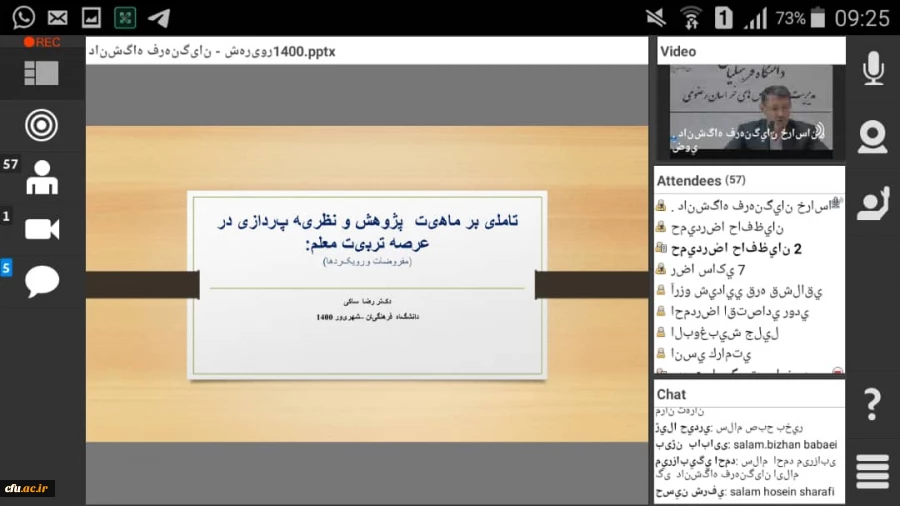Open the share pod concentric circles icon
The height and width of the screenshot is (506, 900).
pos(41,125)
